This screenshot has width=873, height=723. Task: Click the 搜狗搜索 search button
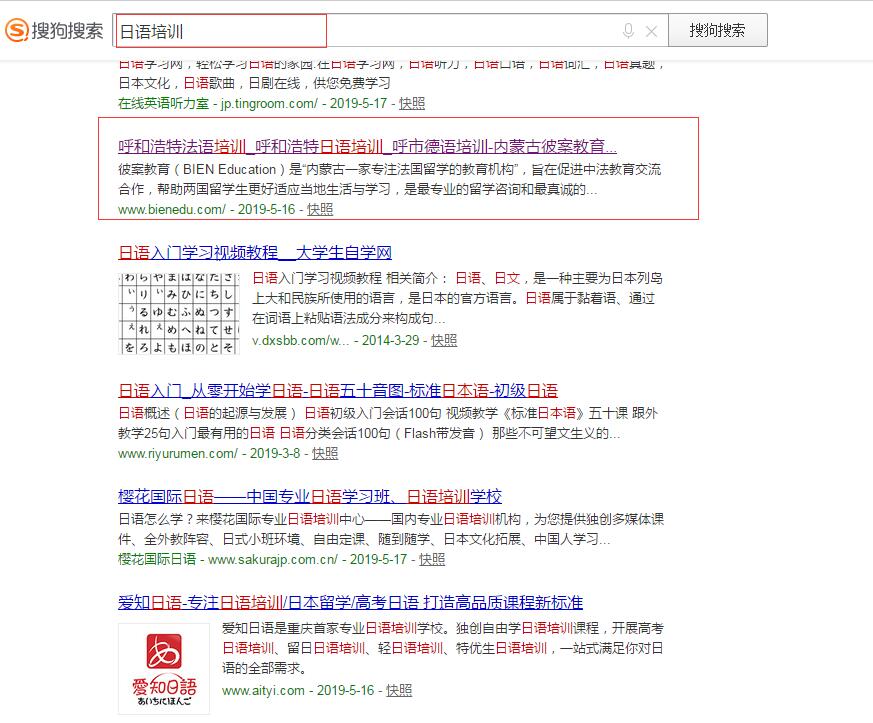point(718,30)
